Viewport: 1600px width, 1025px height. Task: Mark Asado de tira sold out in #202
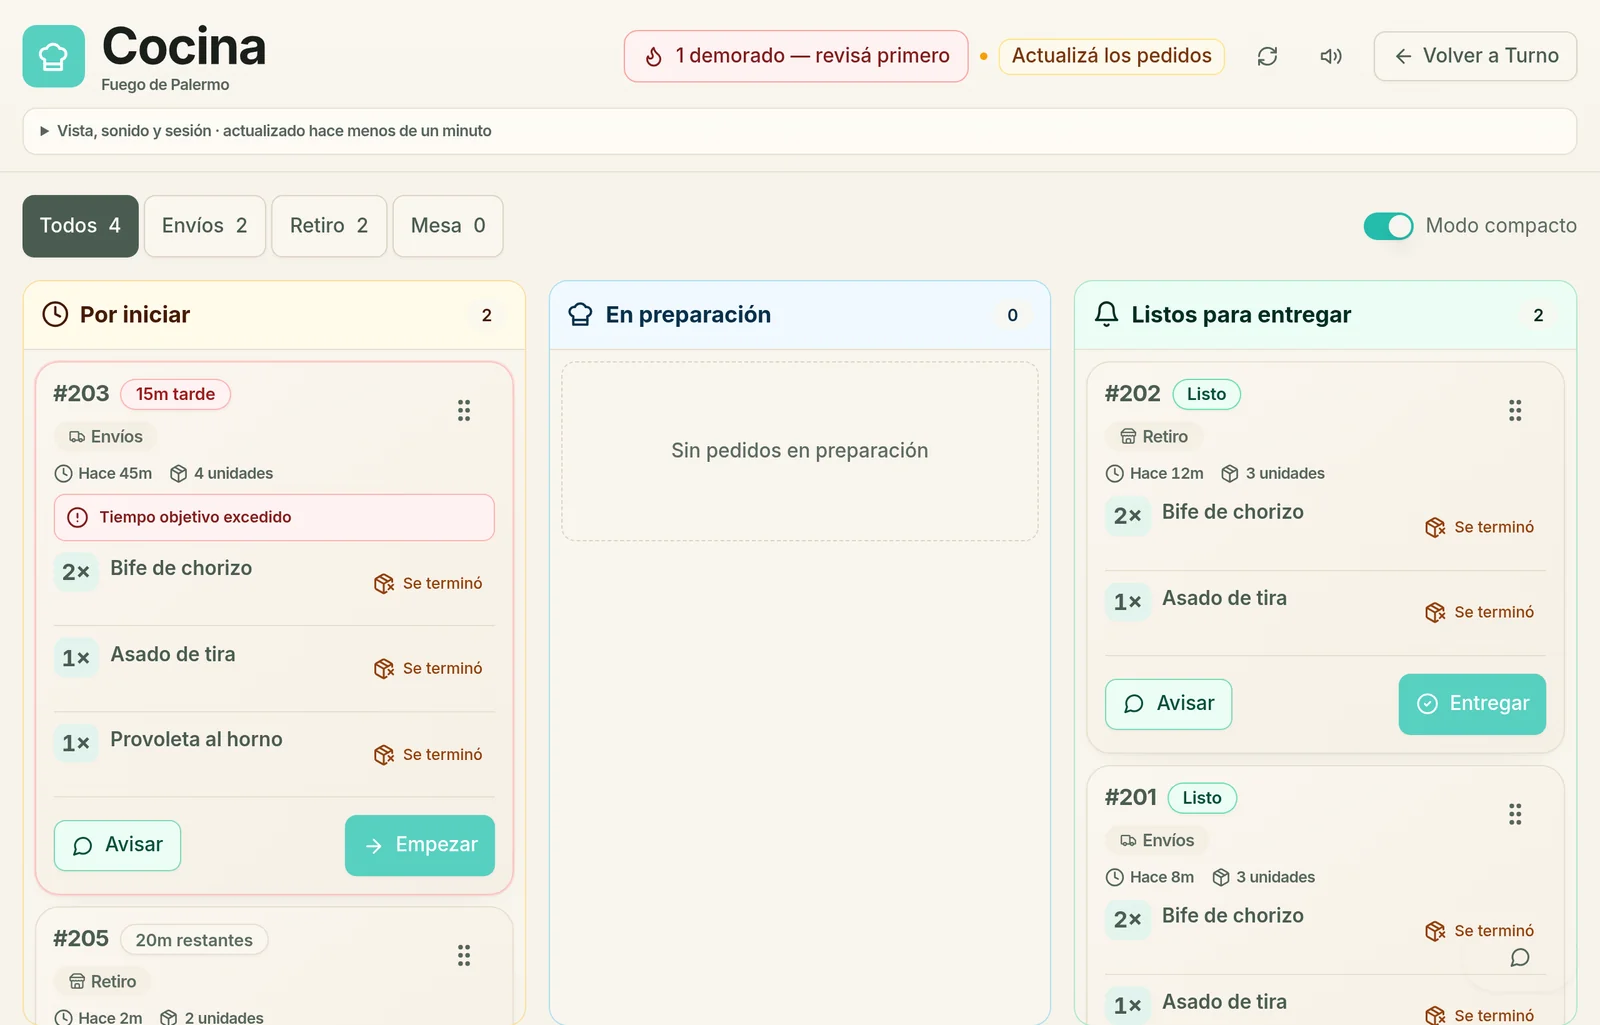[x=1480, y=612]
